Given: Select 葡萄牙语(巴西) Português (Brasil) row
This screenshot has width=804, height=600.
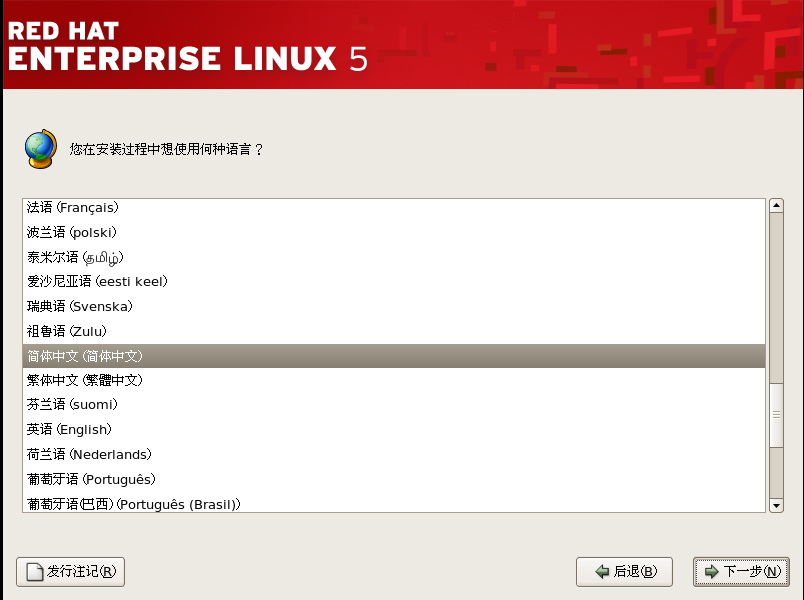Looking at the screenshot, I should 394,503.
